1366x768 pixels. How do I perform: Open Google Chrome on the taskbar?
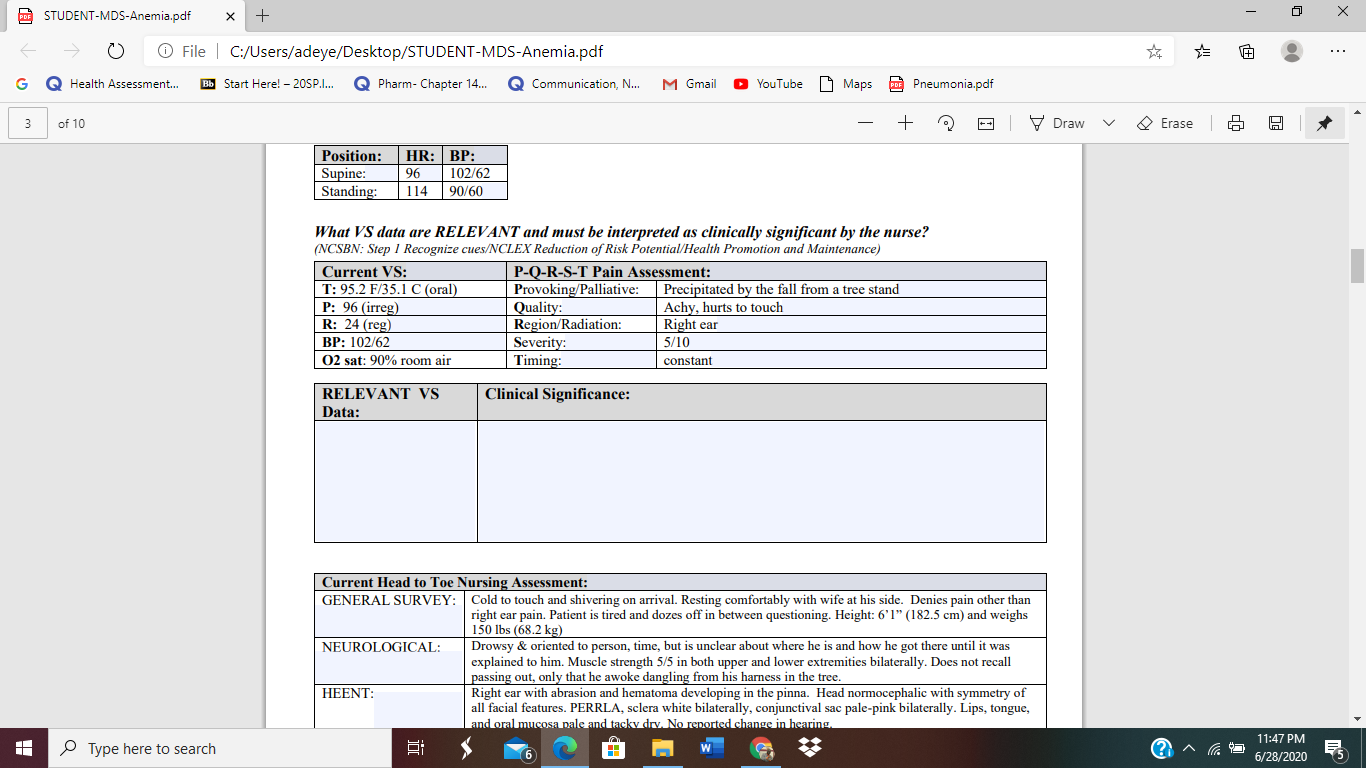coord(761,748)
